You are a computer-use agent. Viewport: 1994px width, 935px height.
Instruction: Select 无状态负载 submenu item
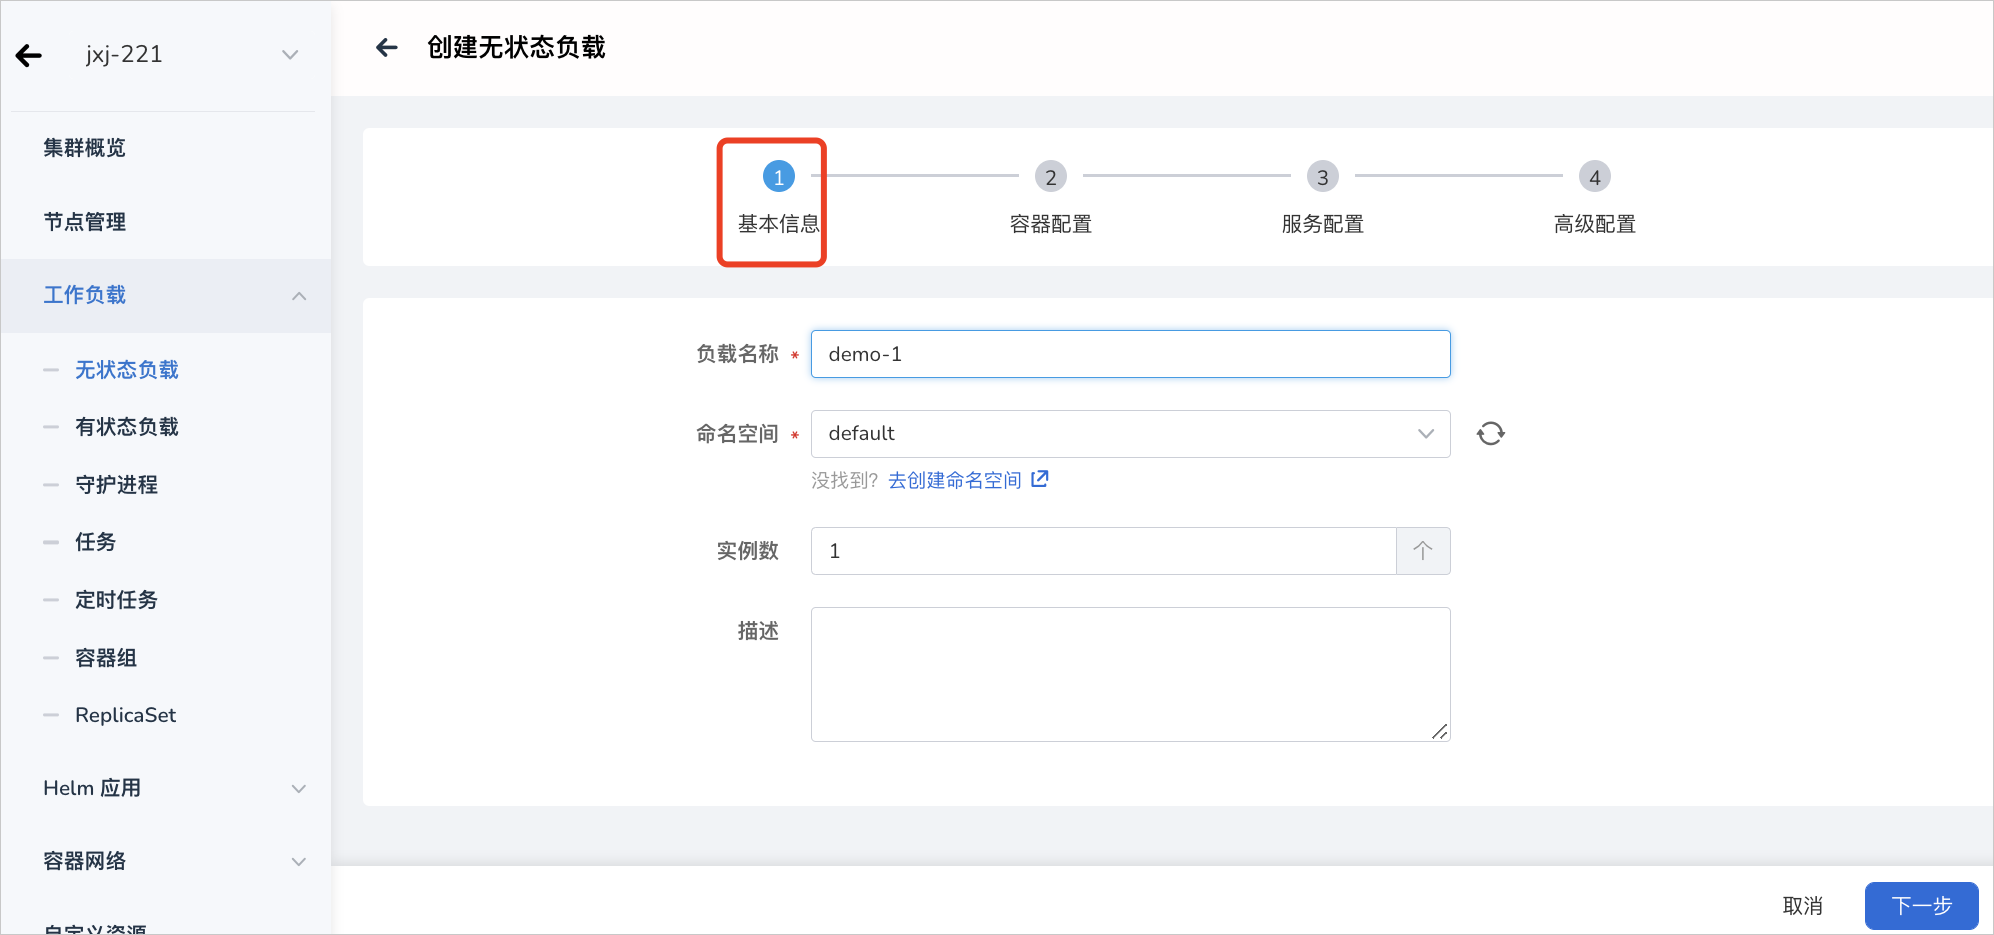click(127, 370)
